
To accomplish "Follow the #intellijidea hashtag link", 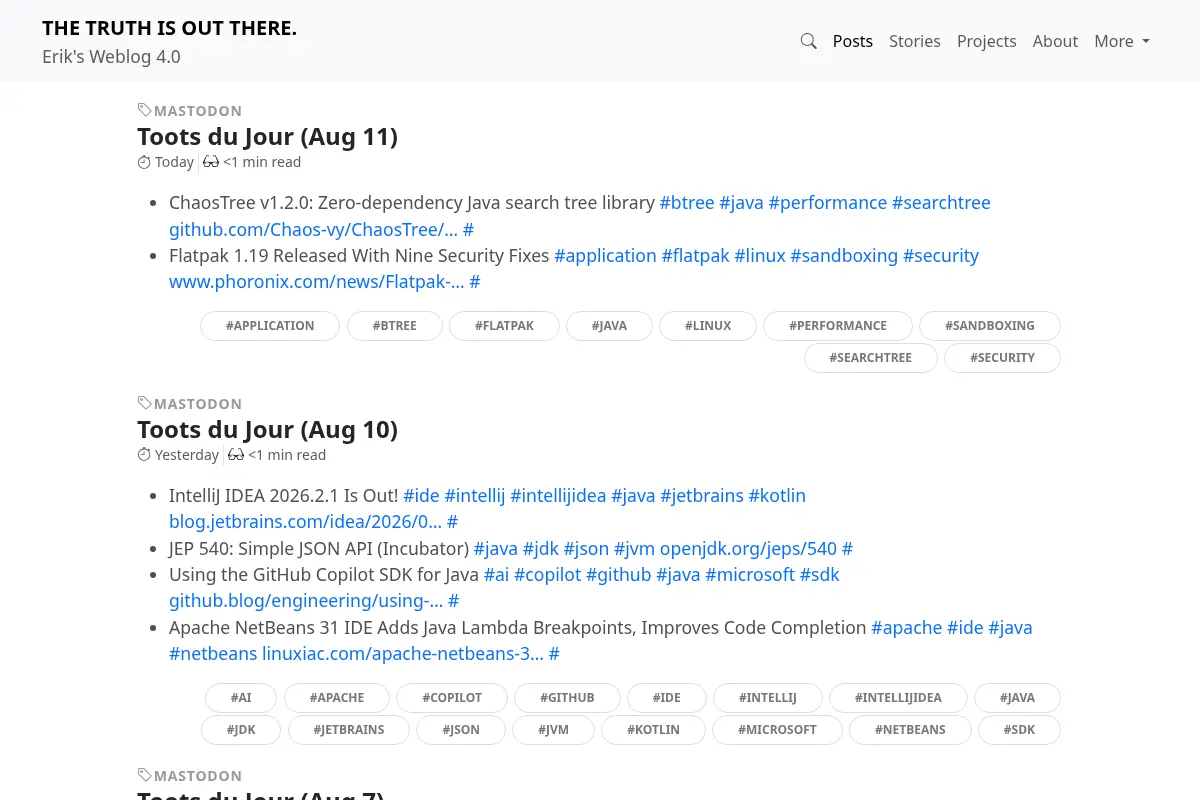I will point(558,496).
